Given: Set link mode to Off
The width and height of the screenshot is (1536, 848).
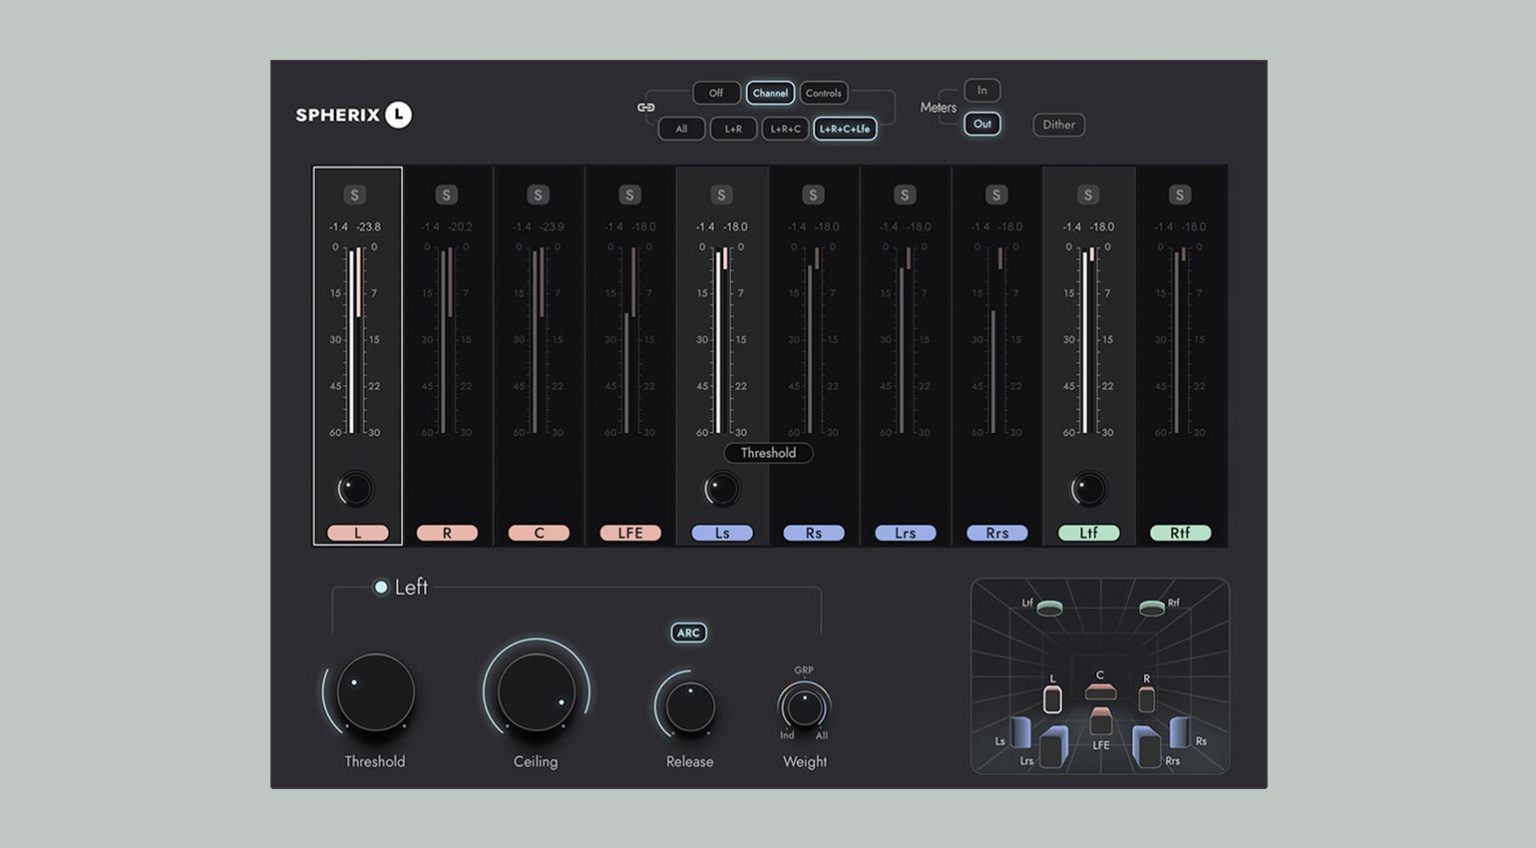Looking at the screenshot, I should [715, 92].
